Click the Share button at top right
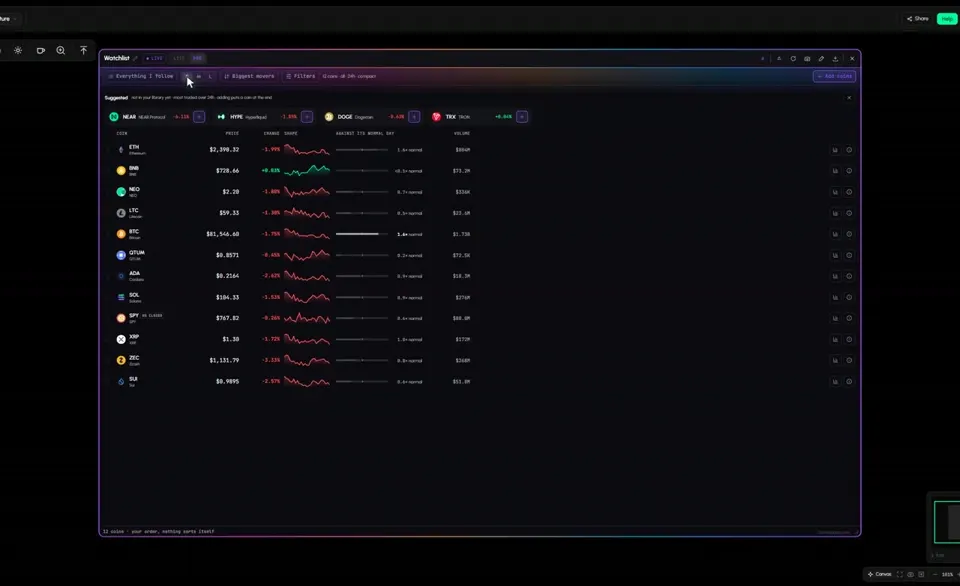Viewport: 960px width, 586px height. (x=917, y=18)
